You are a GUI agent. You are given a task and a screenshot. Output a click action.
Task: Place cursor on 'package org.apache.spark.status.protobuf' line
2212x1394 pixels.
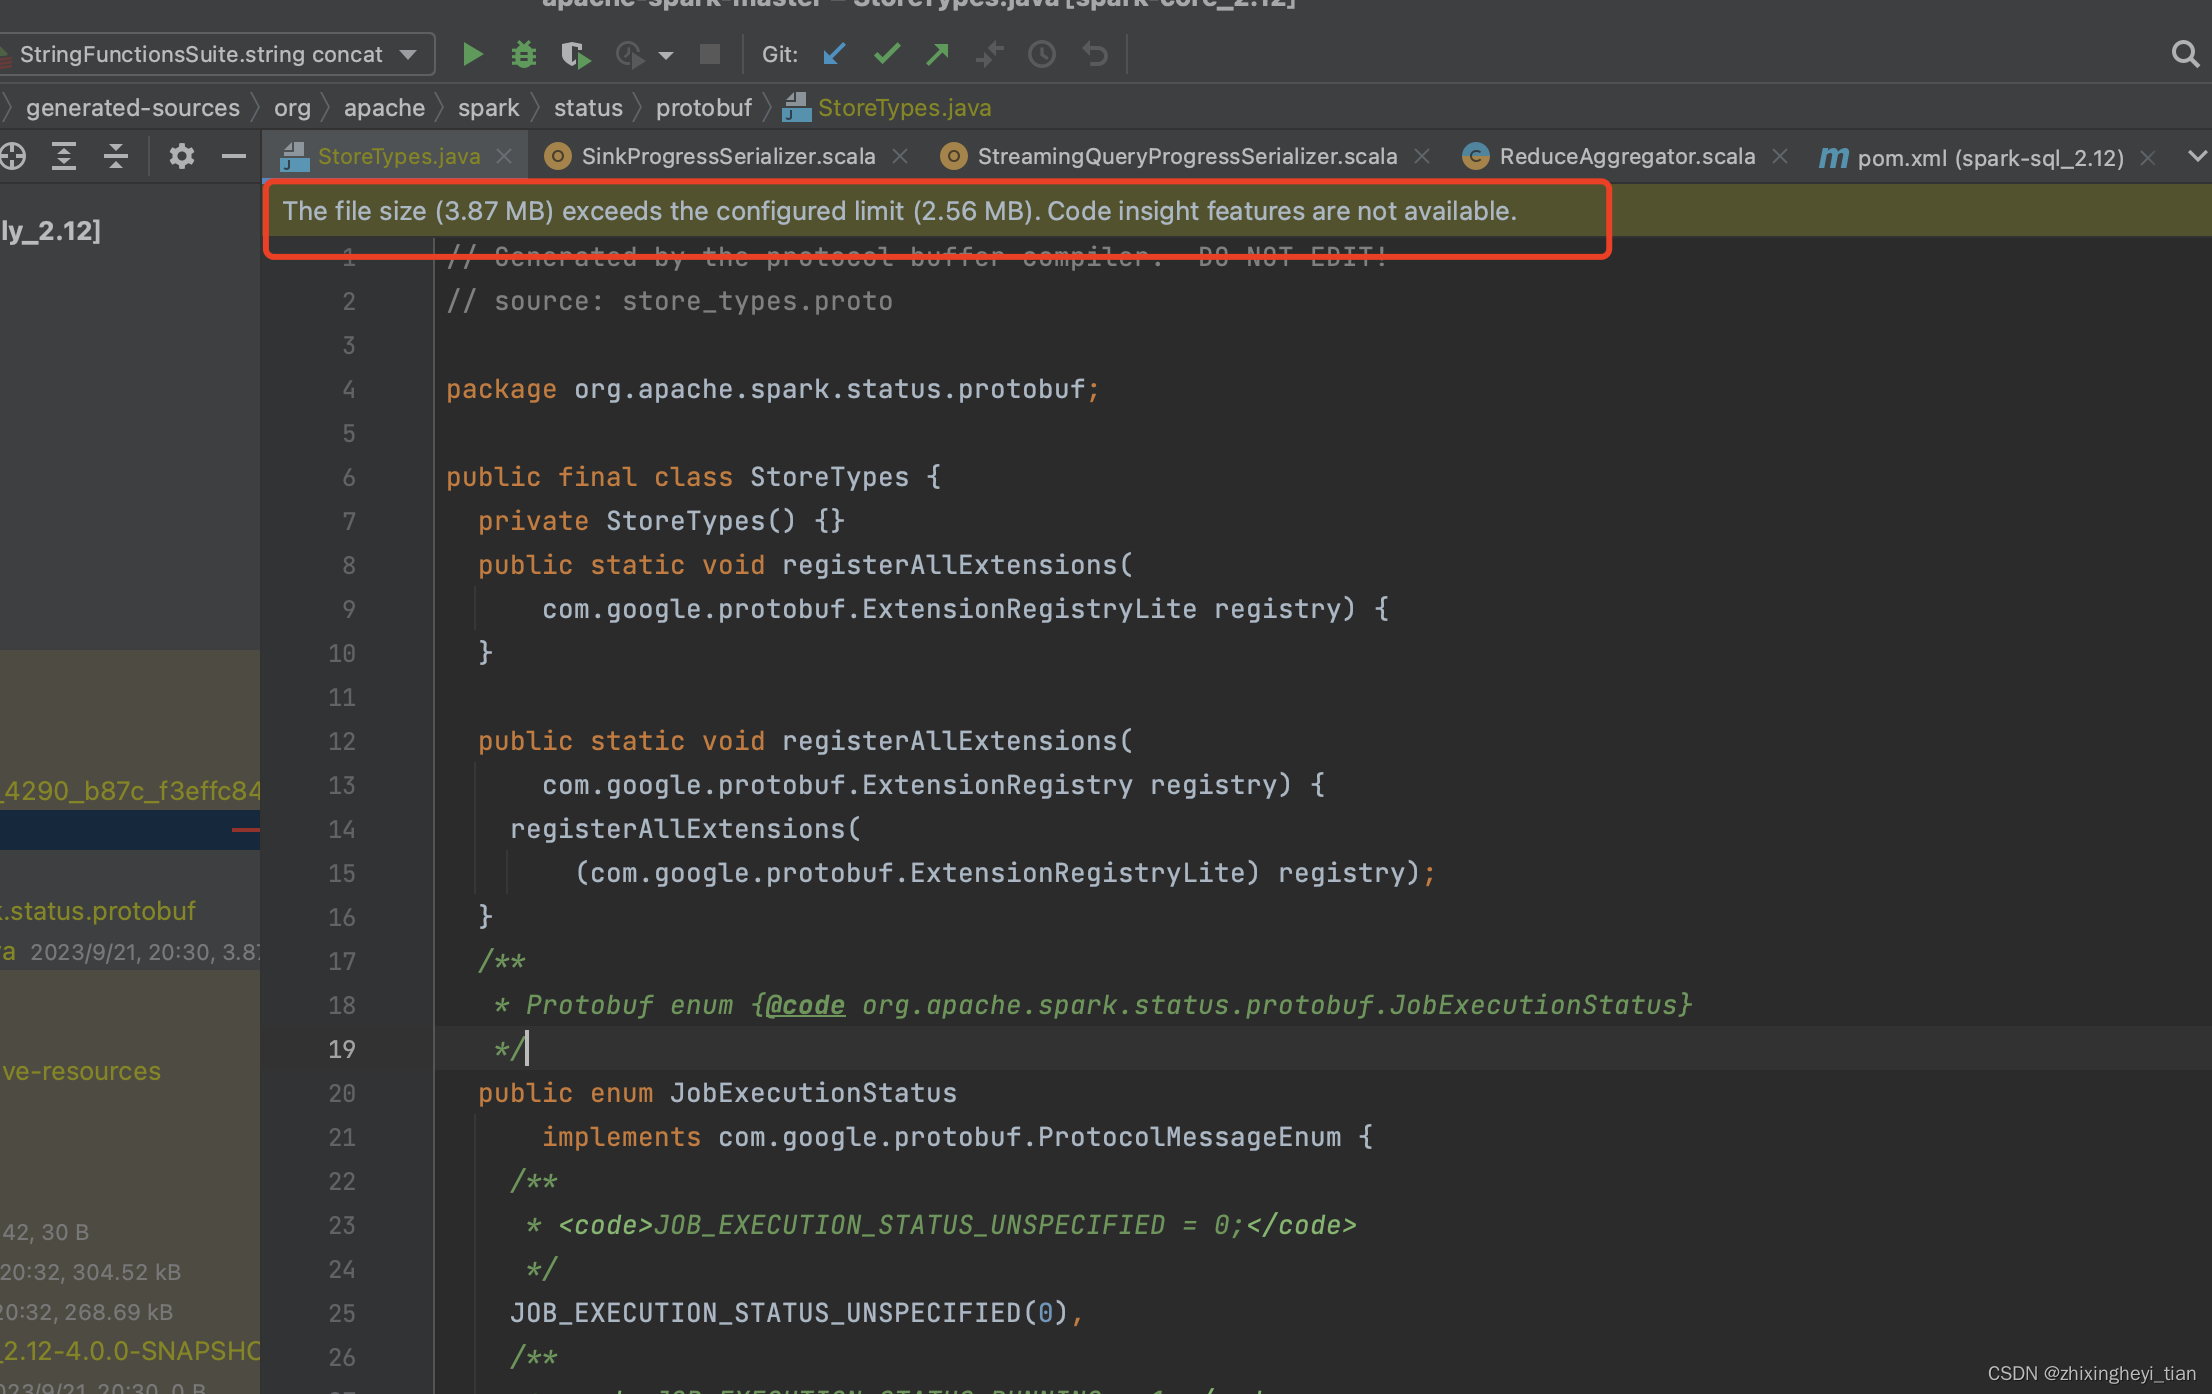(x=772, y=389)
